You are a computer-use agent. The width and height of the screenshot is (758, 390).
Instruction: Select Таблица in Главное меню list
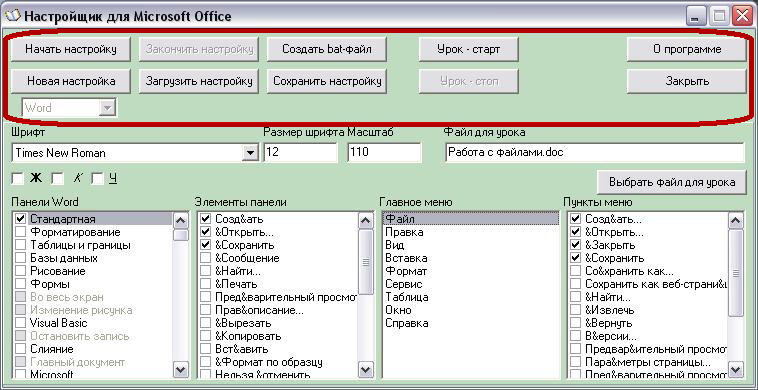click(470, 297)
